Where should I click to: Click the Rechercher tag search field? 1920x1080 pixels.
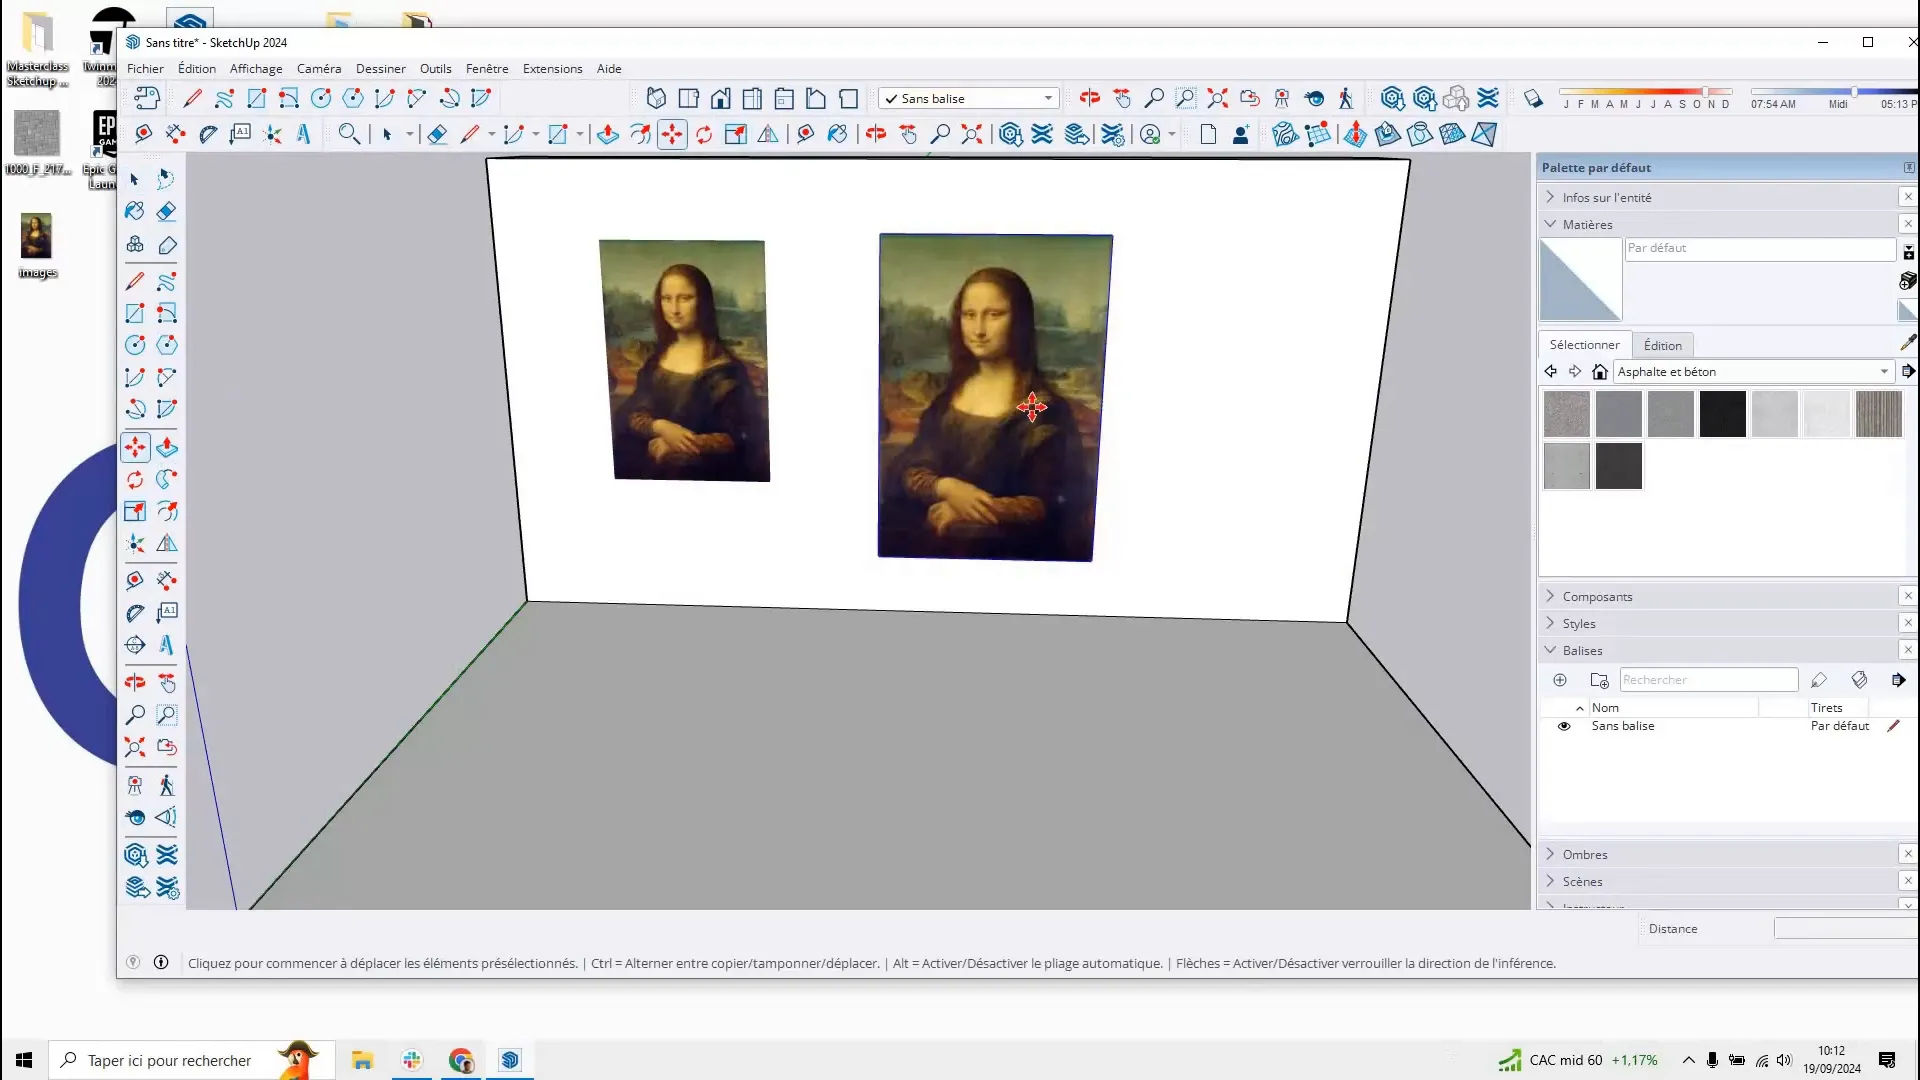(x=1708, y=680)
